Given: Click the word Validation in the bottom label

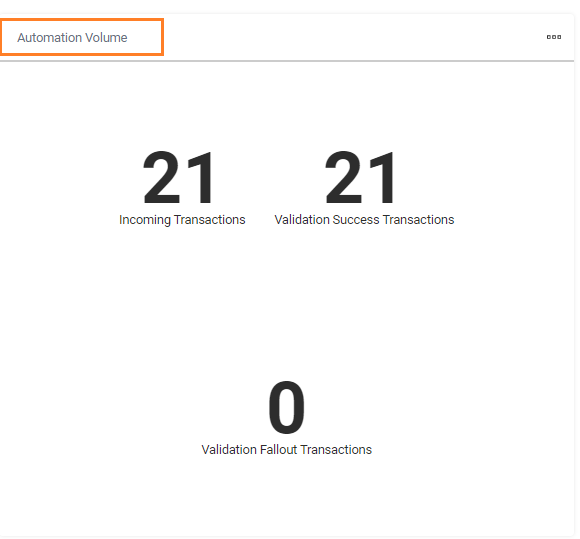Looking at the screenshot, I should point(229,450).
